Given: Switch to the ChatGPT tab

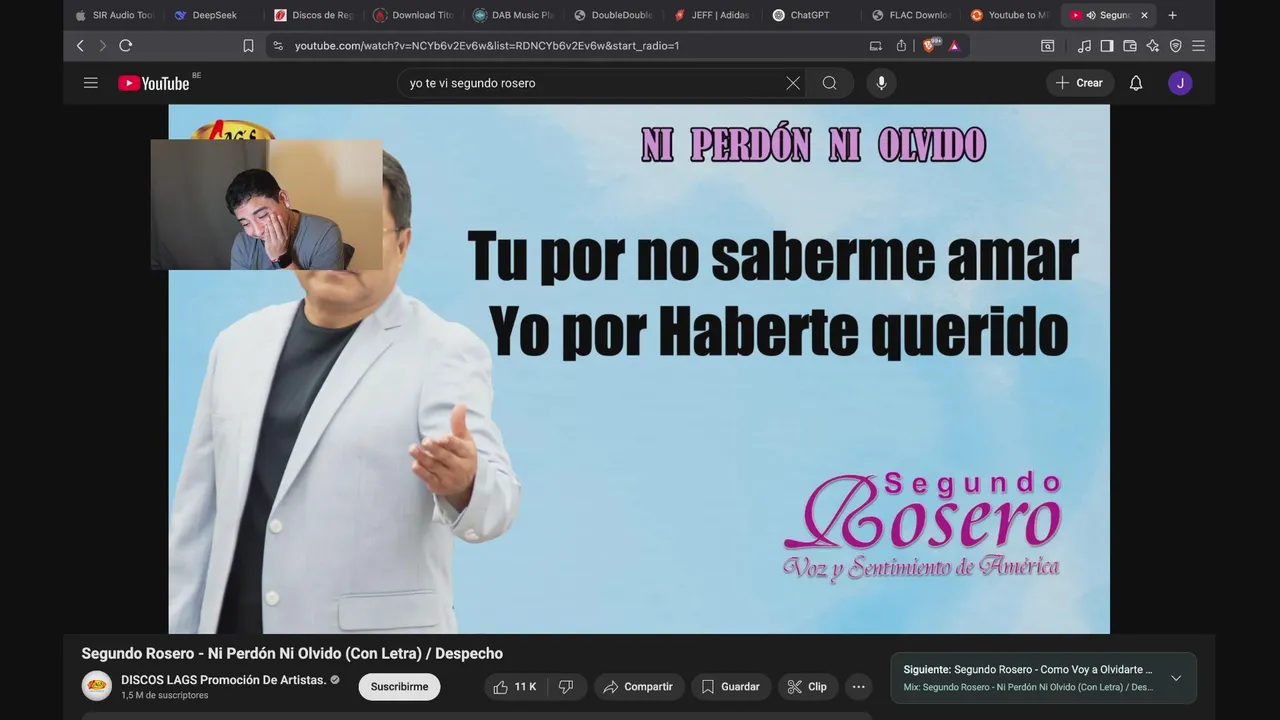Looking at the screenshot, I should 802,15.
